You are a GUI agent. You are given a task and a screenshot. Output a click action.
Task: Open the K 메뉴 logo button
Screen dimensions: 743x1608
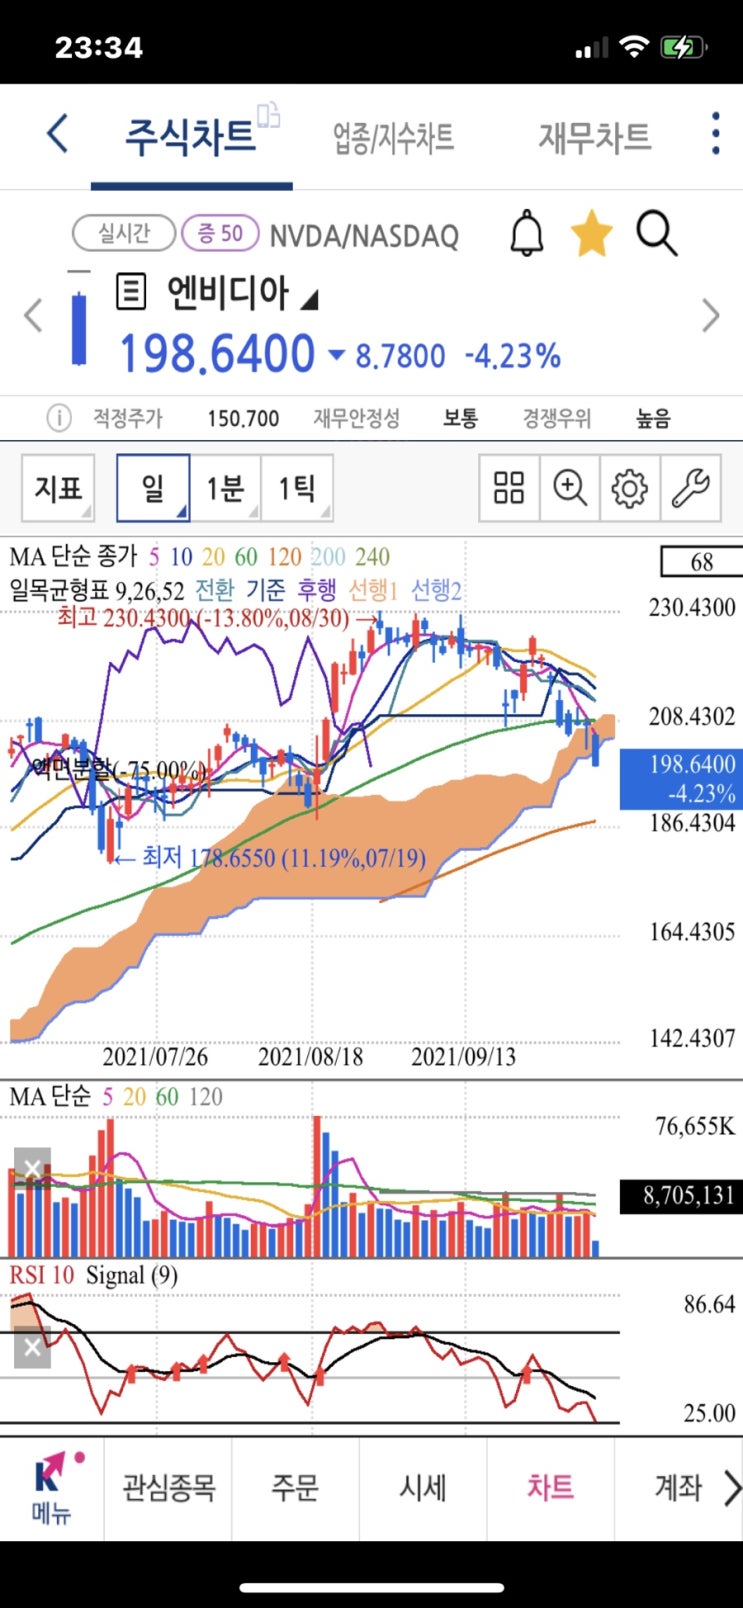[52, 1488]
